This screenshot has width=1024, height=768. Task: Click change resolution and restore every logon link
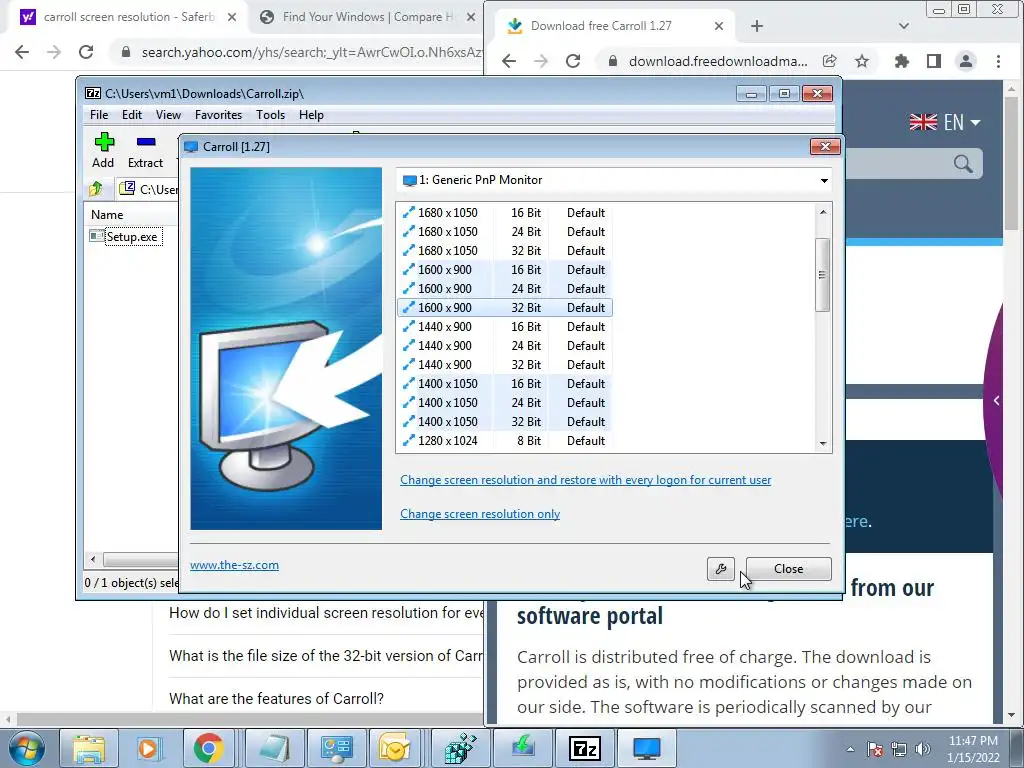click(585, 480)
